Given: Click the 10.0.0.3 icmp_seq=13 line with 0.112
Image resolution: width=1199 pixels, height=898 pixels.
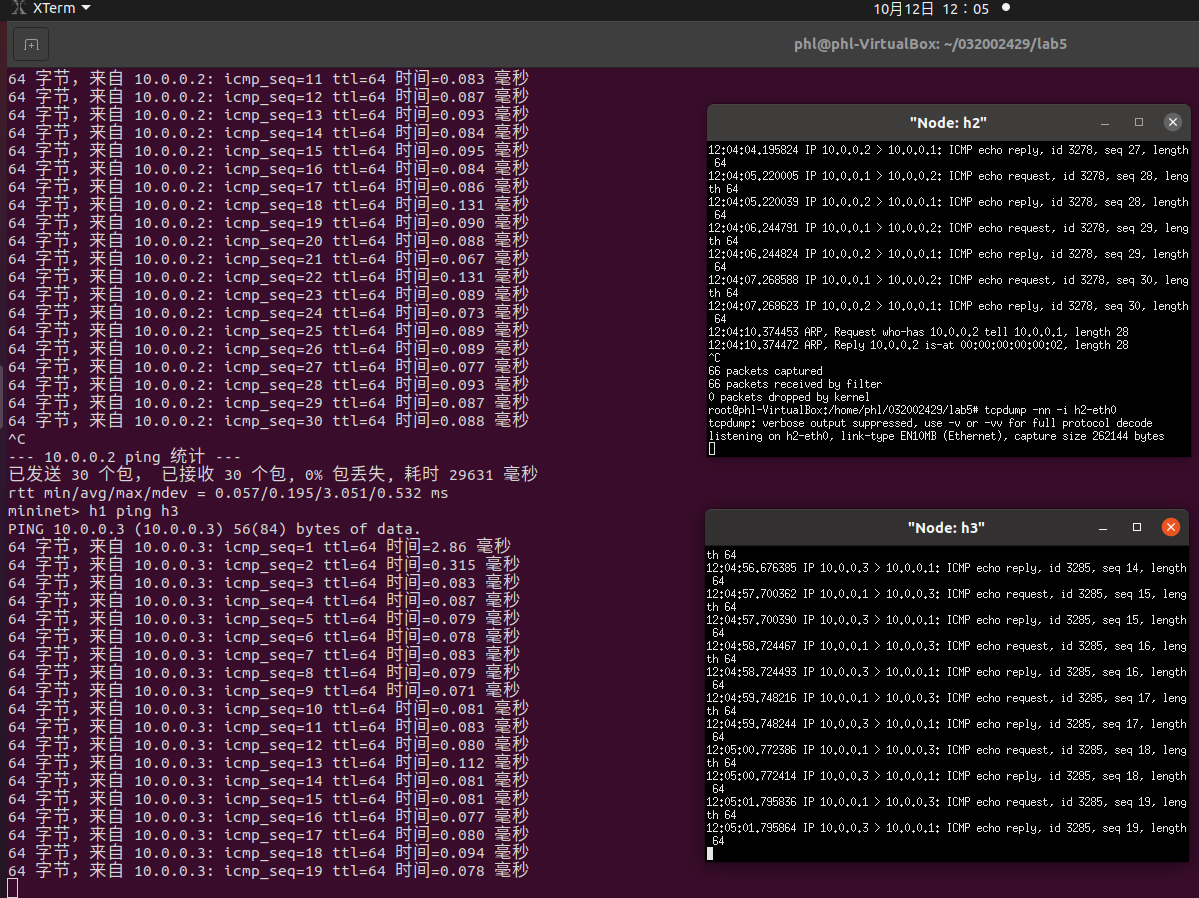Looking at the screenshot, I should click(x=268, y=763).
